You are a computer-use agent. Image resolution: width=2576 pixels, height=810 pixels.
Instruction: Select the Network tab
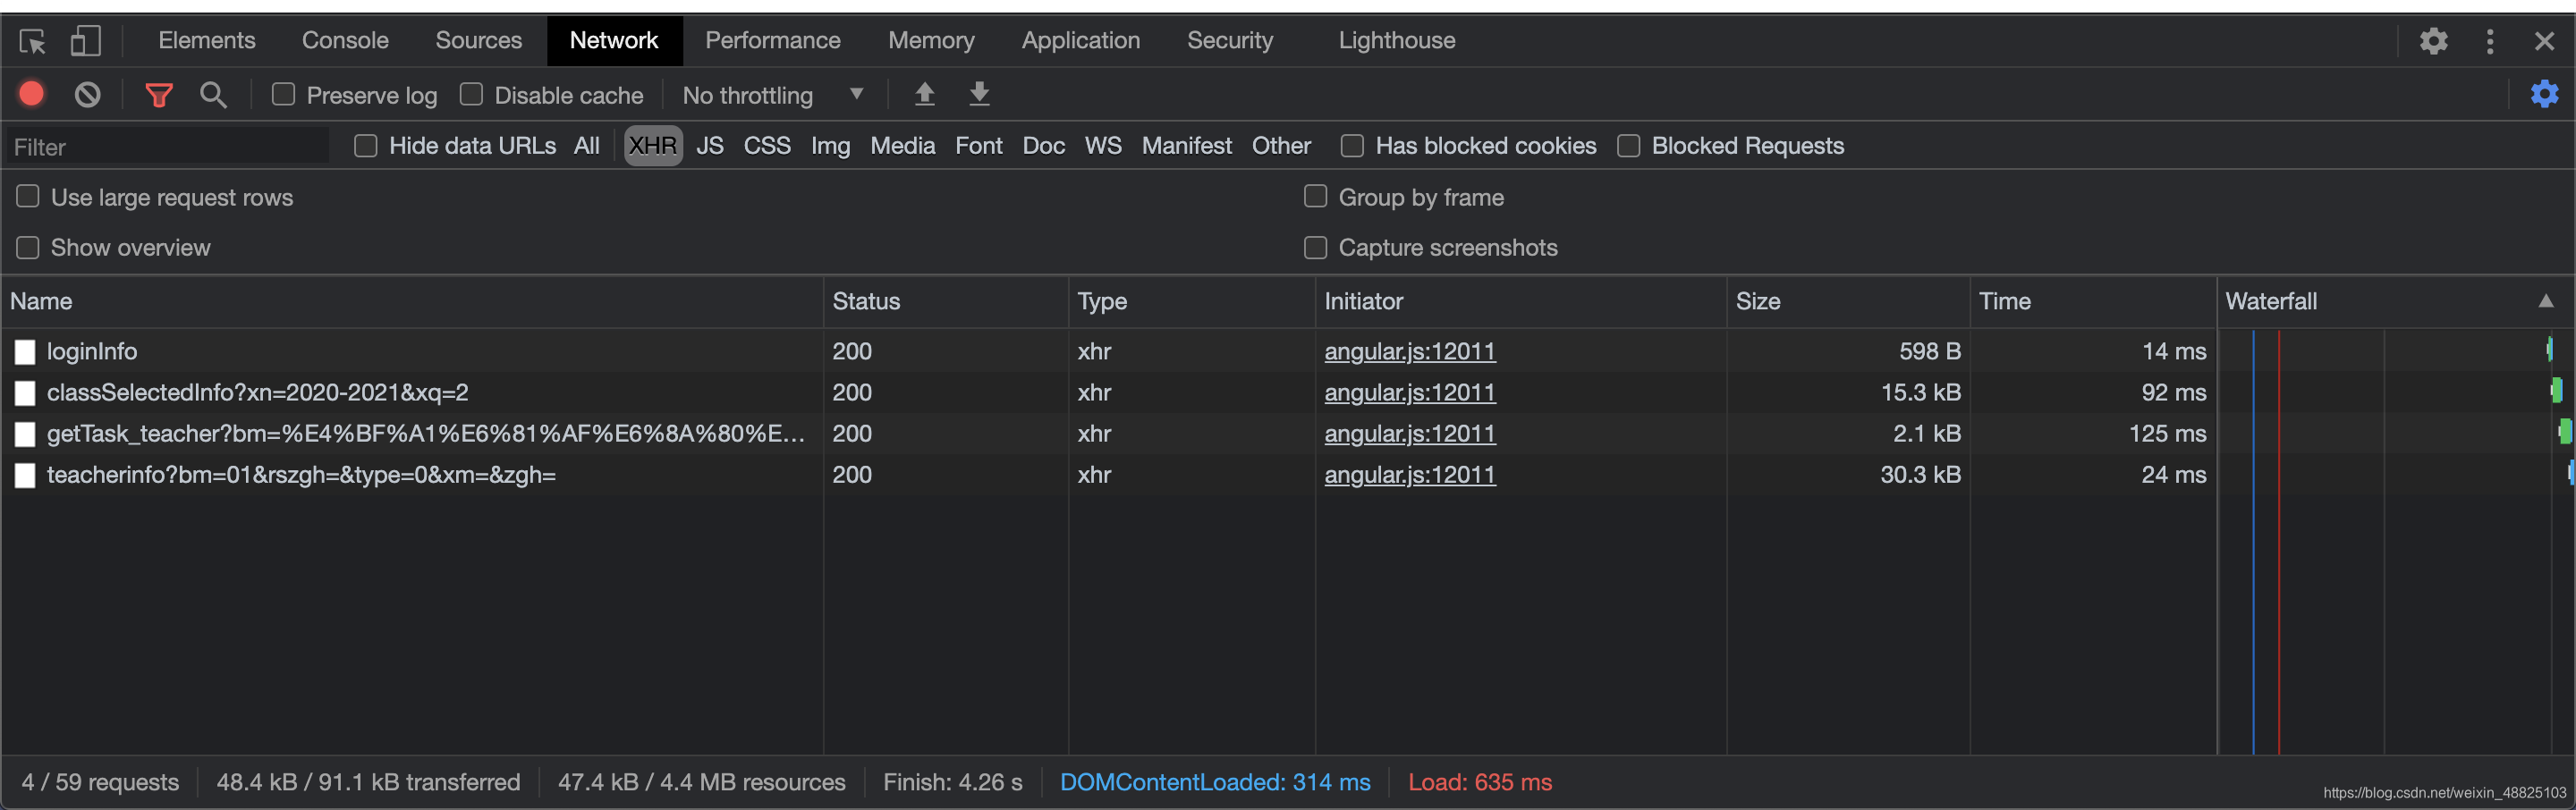[614, 40]
